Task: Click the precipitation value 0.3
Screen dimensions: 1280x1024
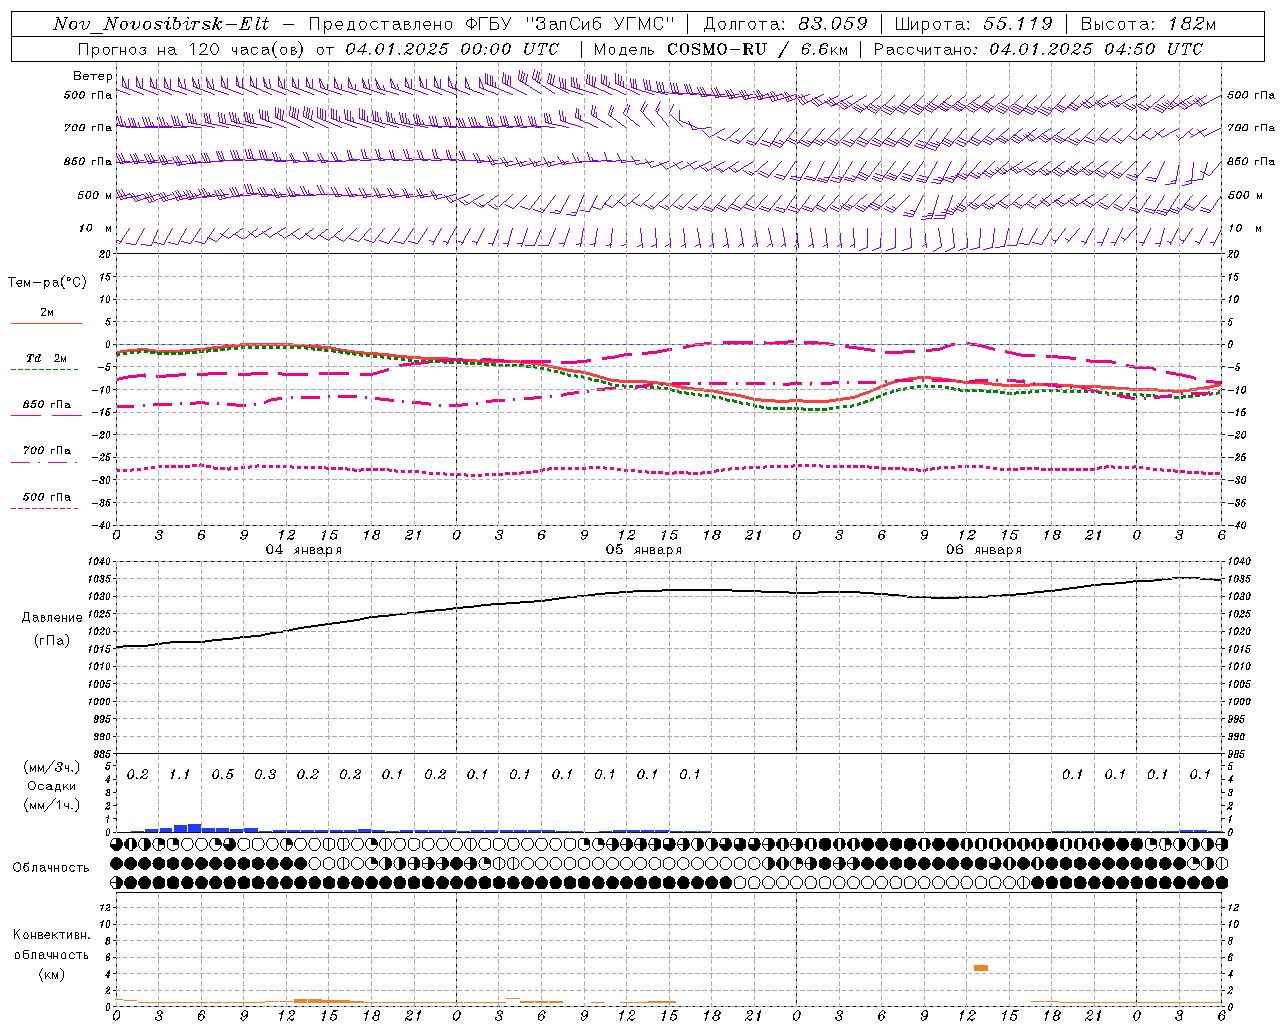Action: [x=265, y=775]
